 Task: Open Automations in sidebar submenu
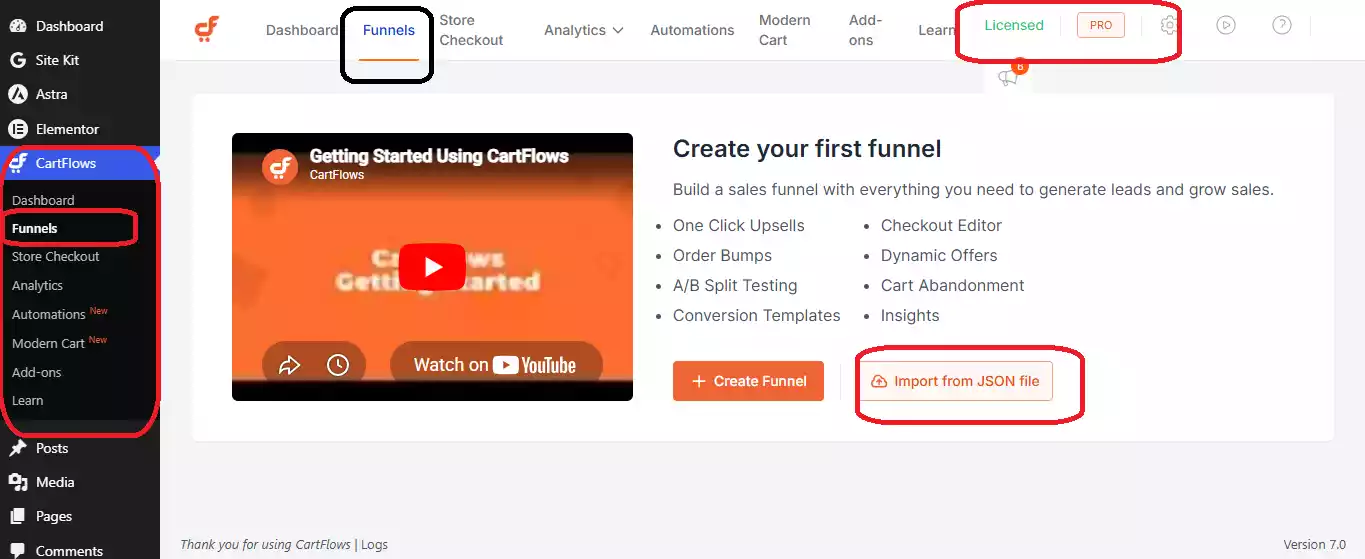click(x=48, y=314)
